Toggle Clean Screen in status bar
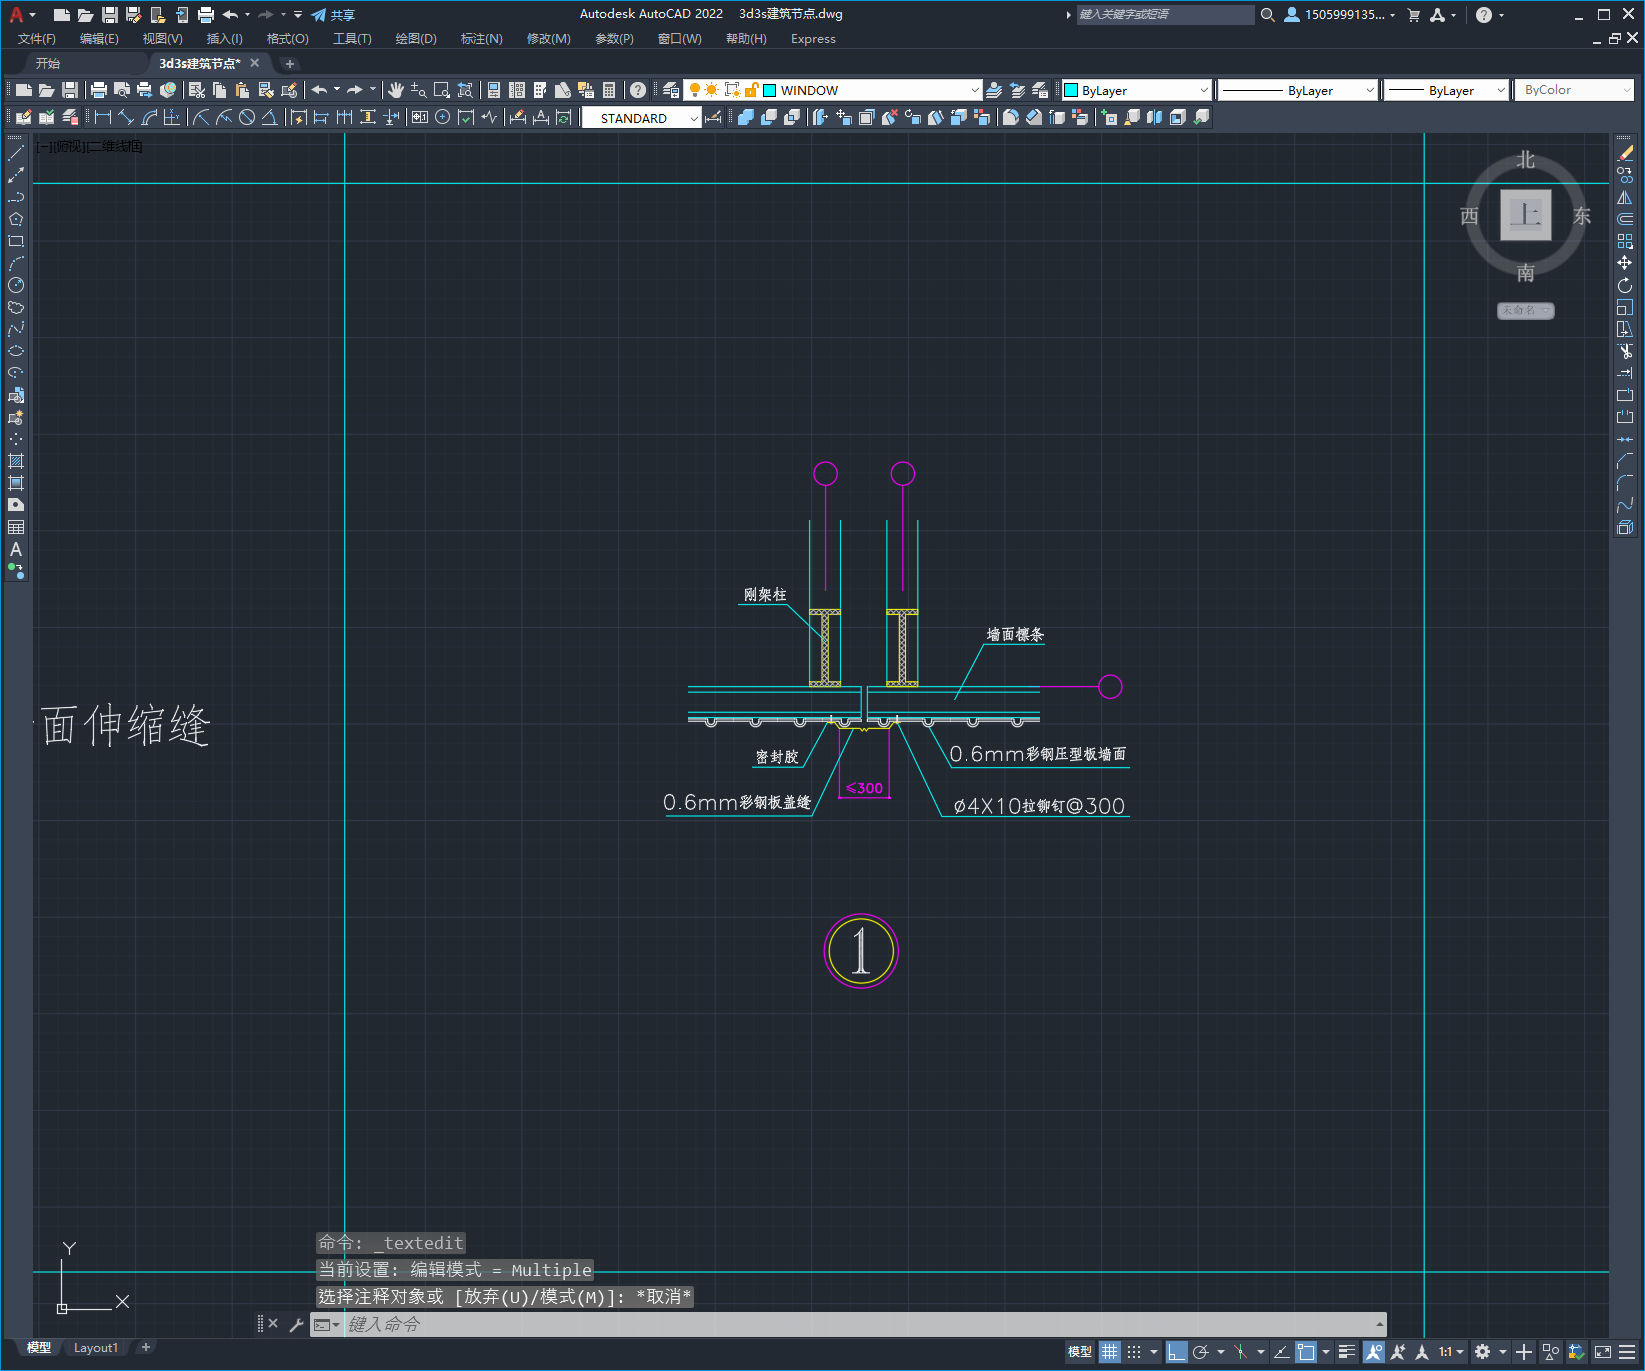Screen dimensions: 1645x1371 [1603, 1352]
